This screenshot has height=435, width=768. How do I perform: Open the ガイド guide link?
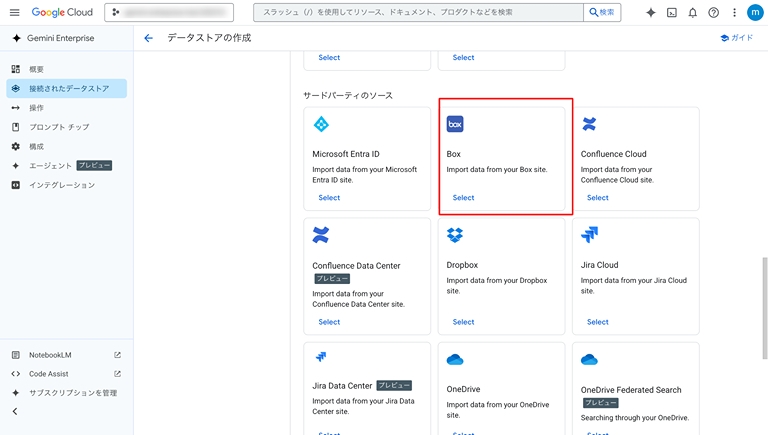click(736, 38)
